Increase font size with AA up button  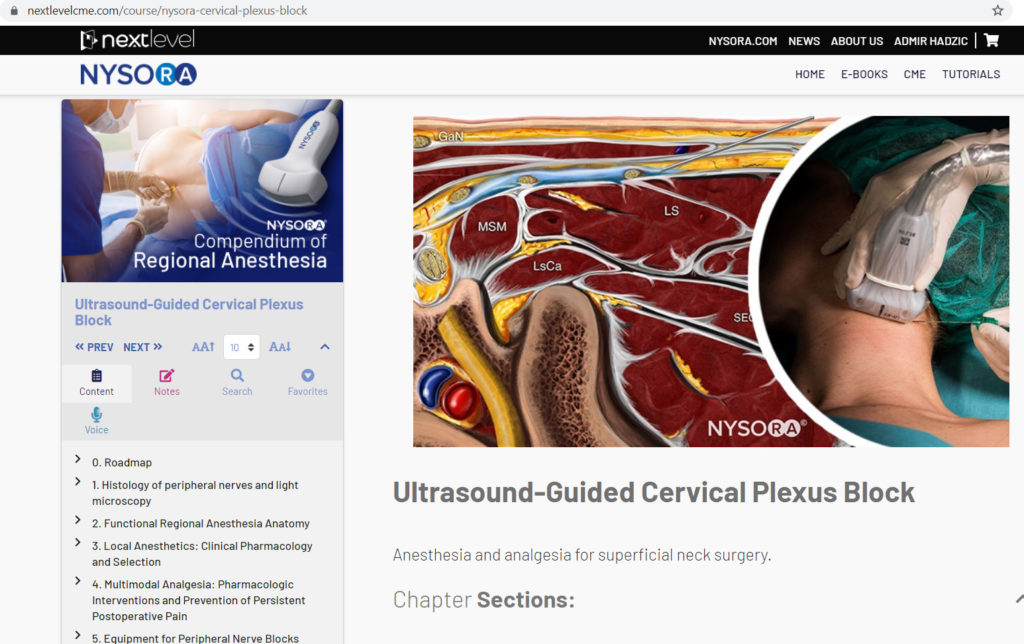click(203, 347)
